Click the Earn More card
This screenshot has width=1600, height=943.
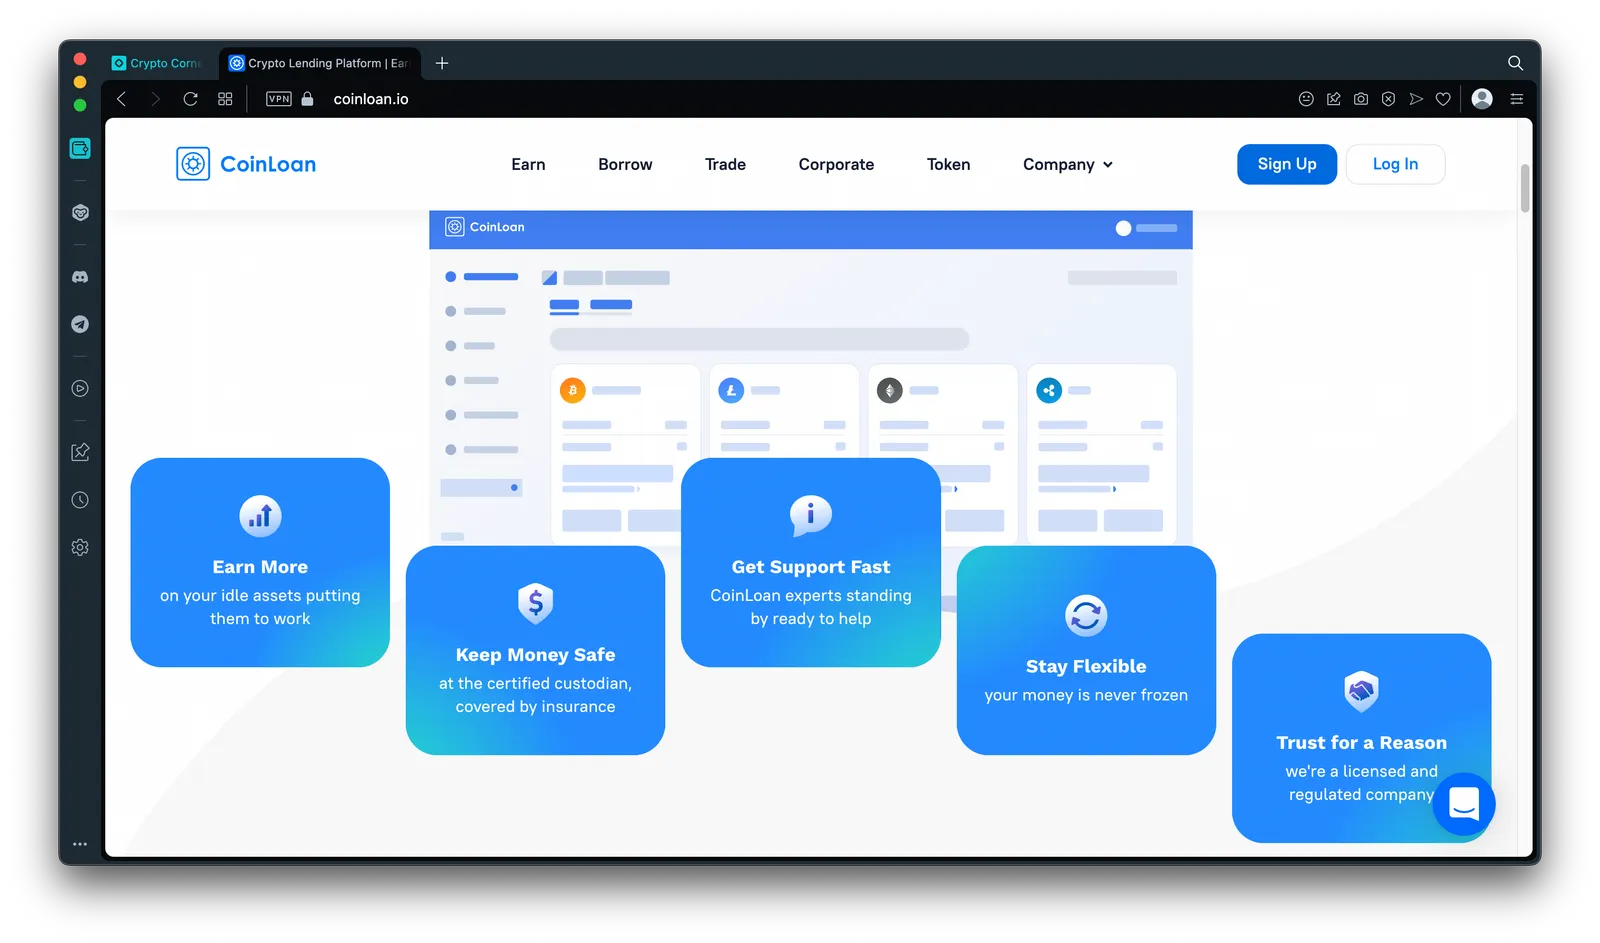click(260, 563)
